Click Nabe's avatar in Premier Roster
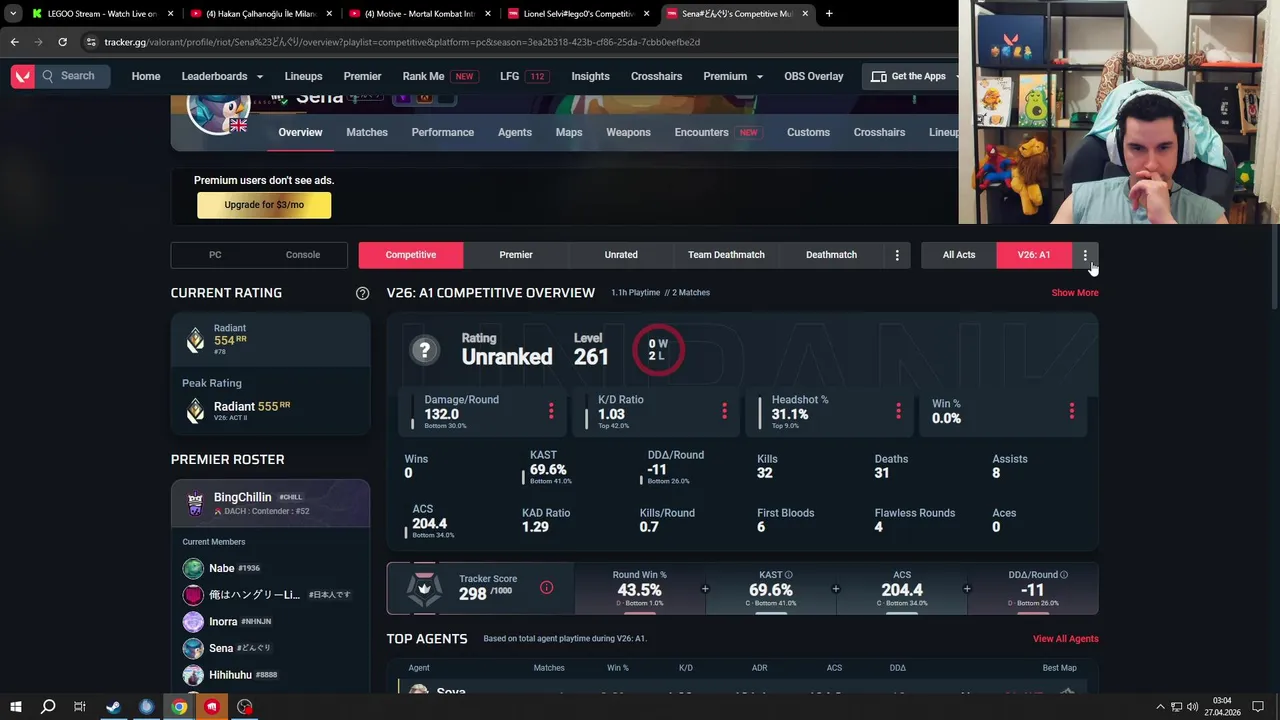1280x720 pixels. coord(193,568)
